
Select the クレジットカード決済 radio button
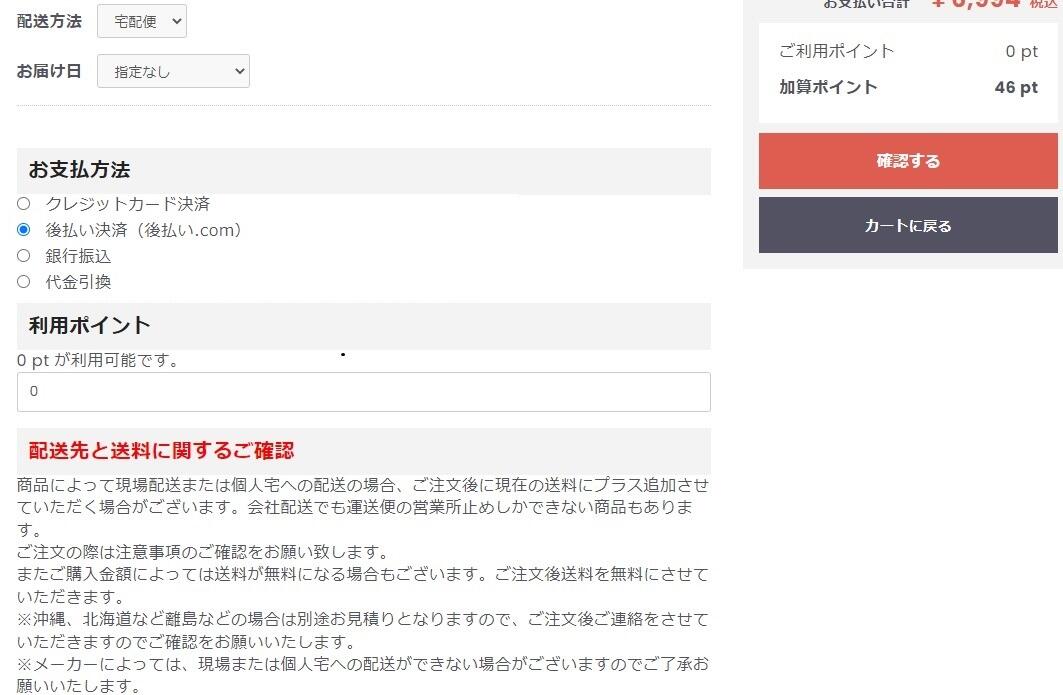point(24,203)
